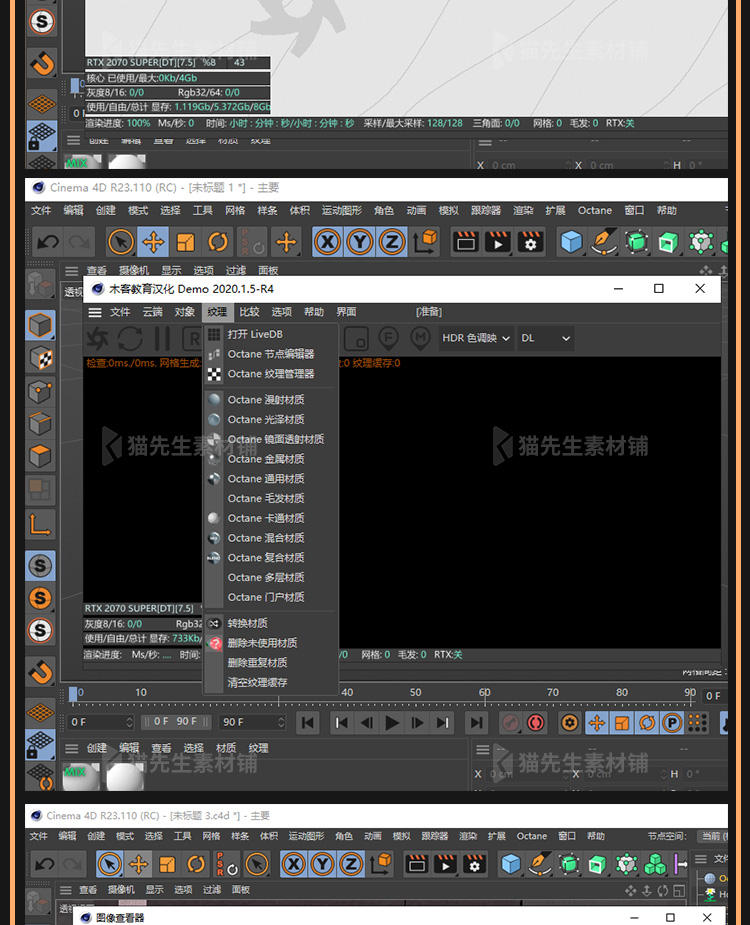Toggle Position keying in timeline bar
This screenshot has width=750, height=925.
tap(597, 723)
